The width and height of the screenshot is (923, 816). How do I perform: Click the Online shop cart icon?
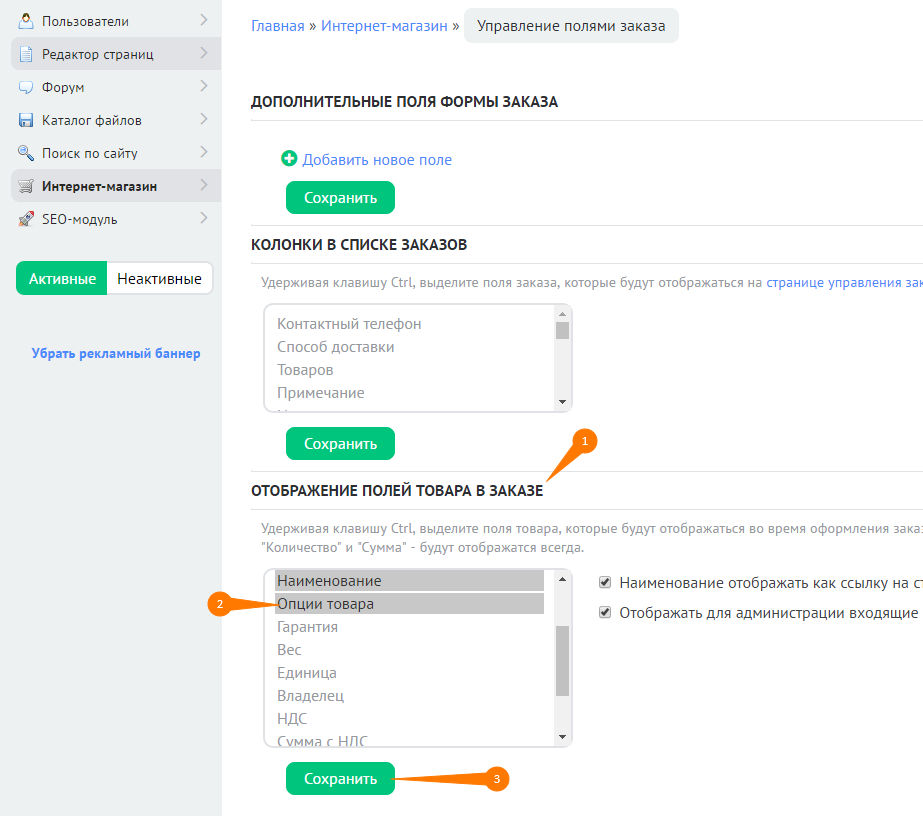point(26,186)
